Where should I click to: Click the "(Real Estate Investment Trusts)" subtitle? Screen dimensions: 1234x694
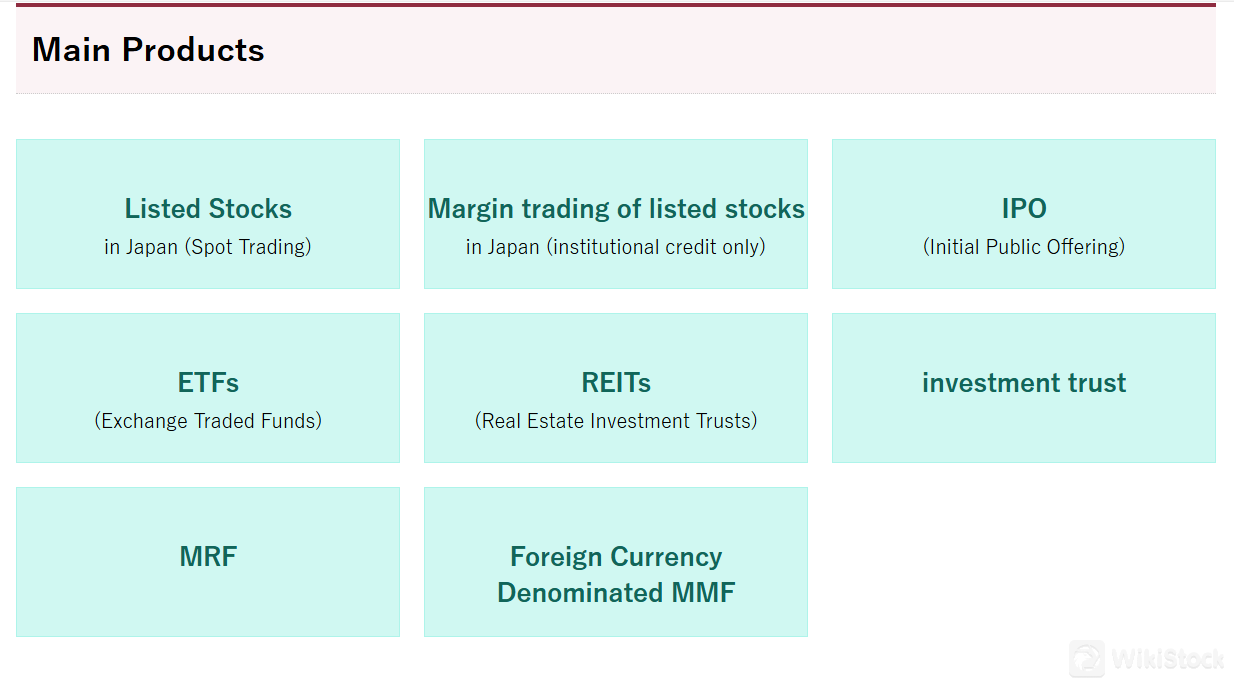[x=616, y=421]
